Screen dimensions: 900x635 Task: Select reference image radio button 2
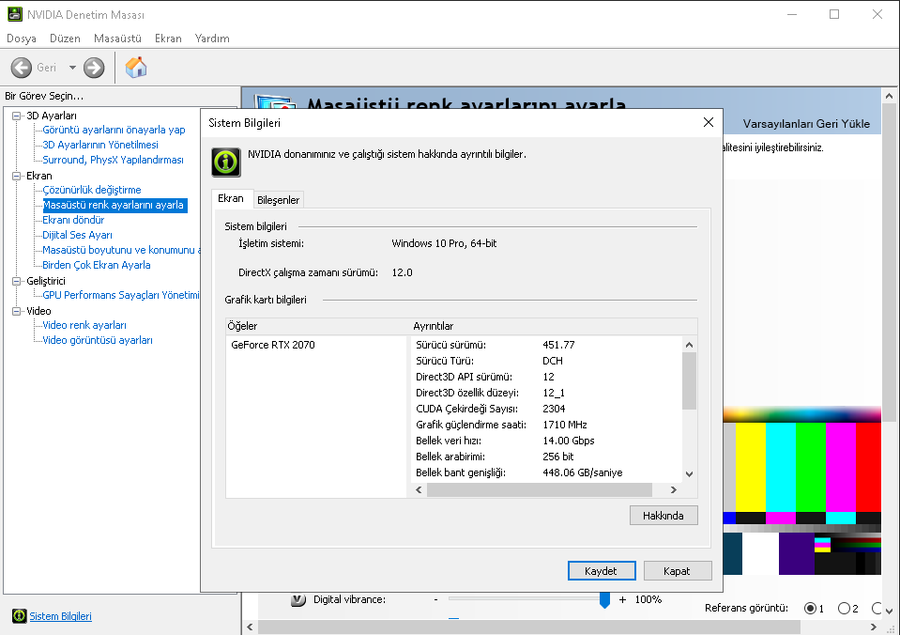[x=844, y=608]
